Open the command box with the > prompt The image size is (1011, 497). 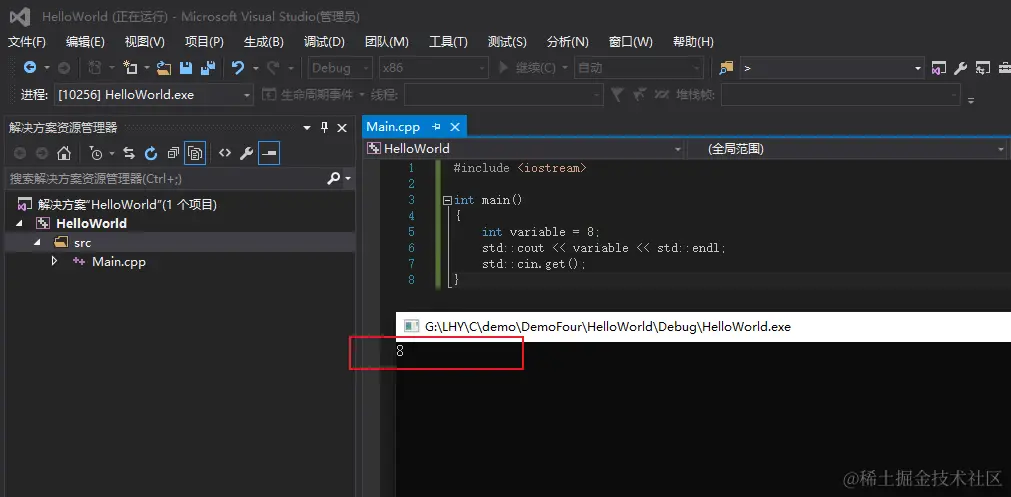pos(834,68)
